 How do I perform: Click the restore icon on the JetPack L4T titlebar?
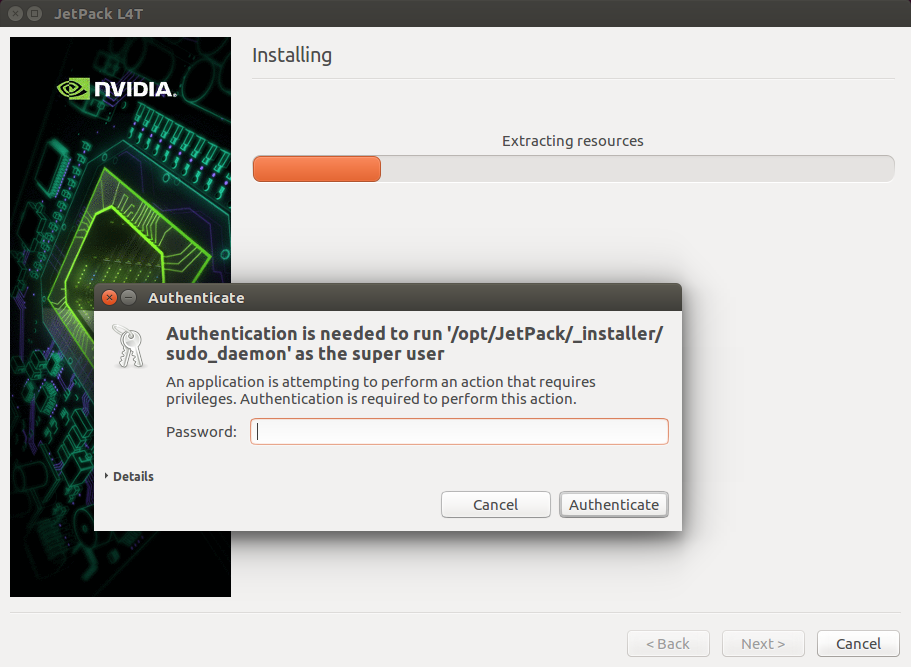coord(34,13)
